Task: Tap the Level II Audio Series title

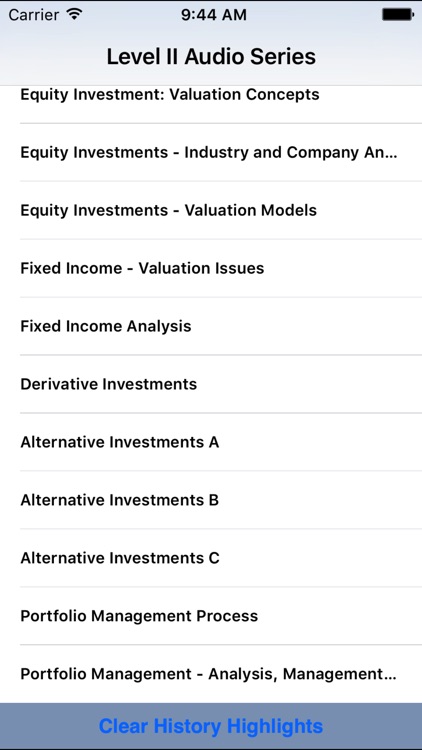Action: coord(211,56)
